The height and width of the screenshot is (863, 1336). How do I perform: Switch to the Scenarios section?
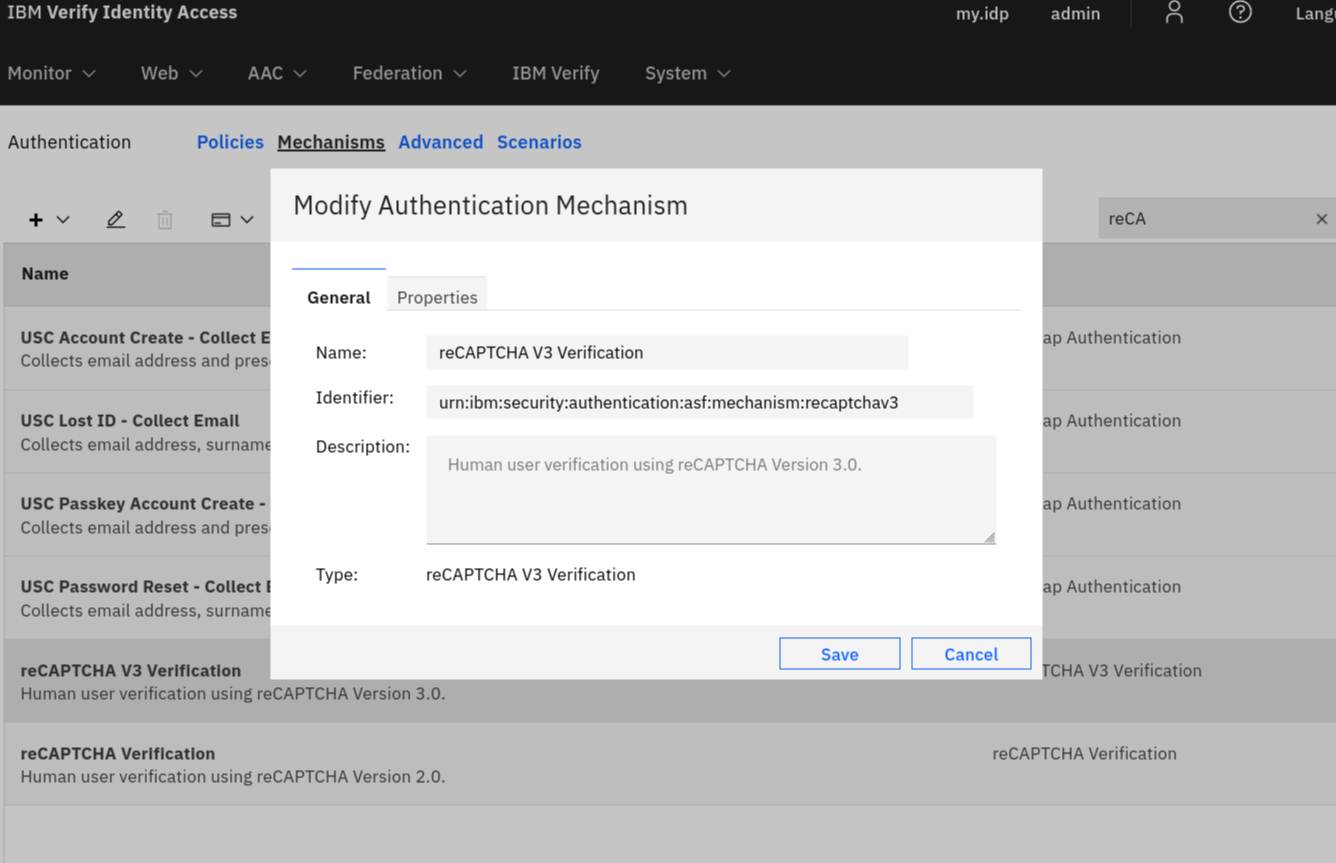539,142
